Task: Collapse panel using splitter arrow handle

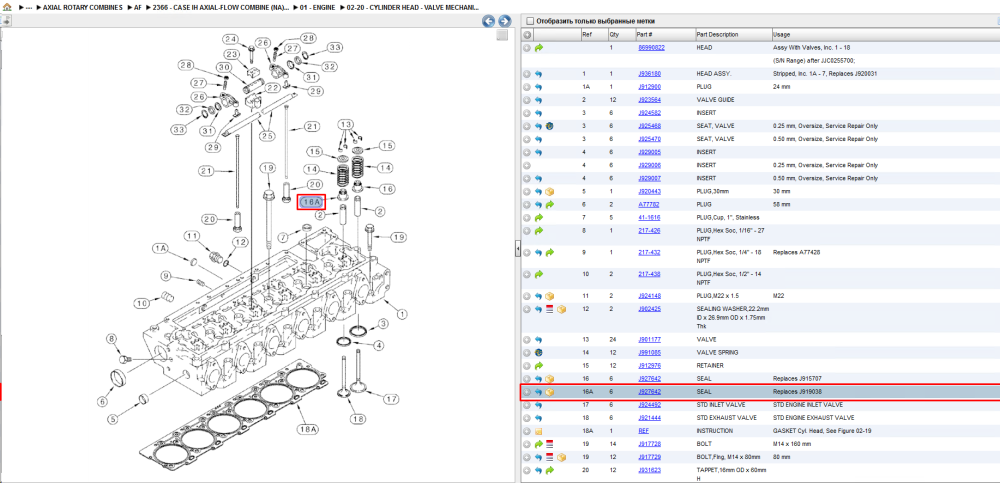Action: click(518, 249)
